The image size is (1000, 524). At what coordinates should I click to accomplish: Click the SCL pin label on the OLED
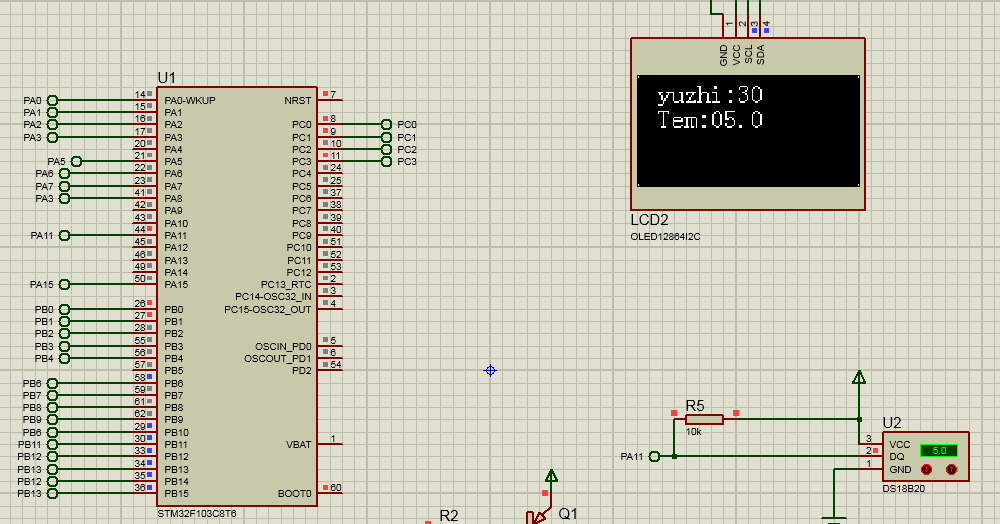(749, 54)
